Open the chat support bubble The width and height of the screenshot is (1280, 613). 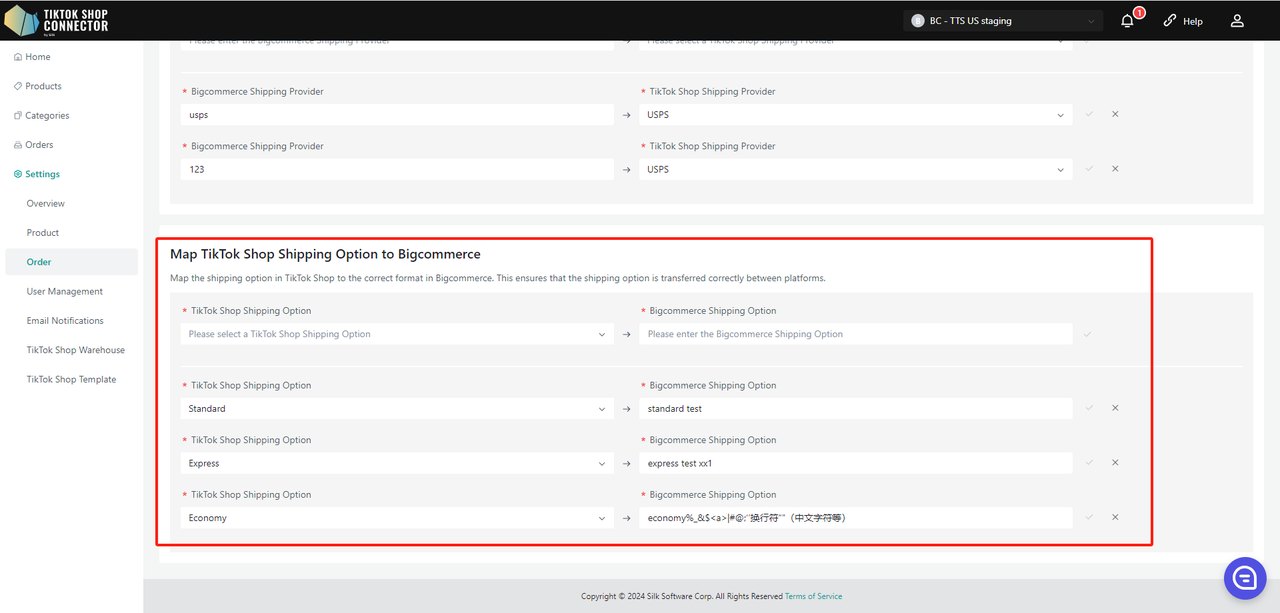(x=1245, y=578)
